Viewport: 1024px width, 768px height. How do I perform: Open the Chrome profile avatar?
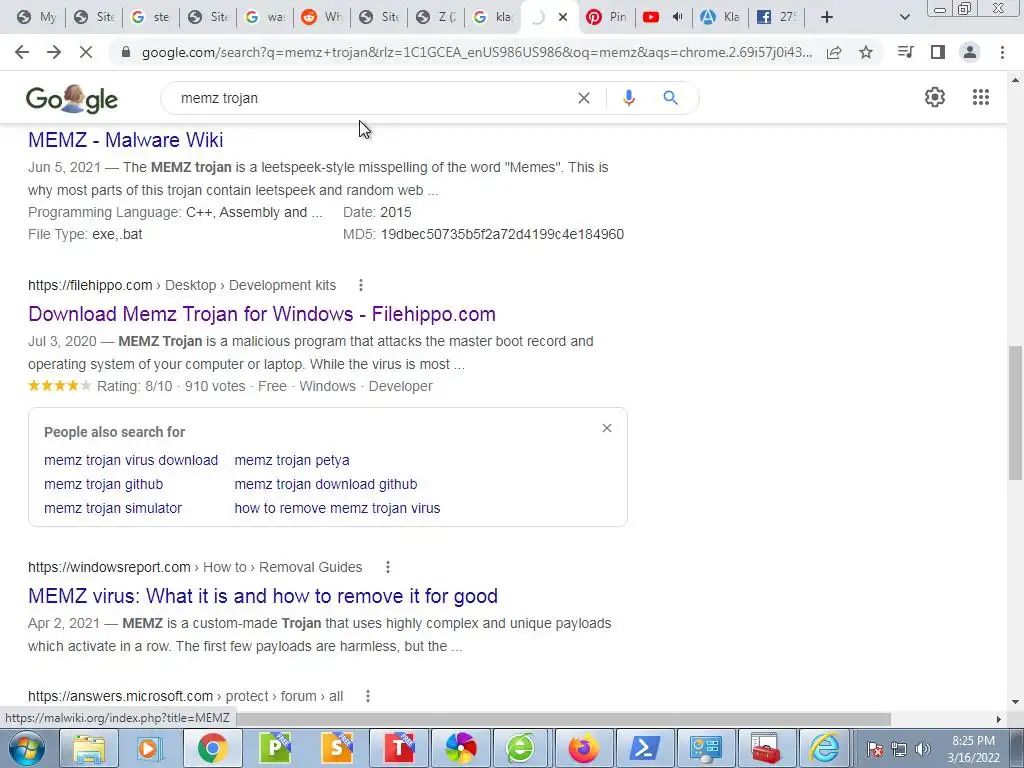coord(970,52)
